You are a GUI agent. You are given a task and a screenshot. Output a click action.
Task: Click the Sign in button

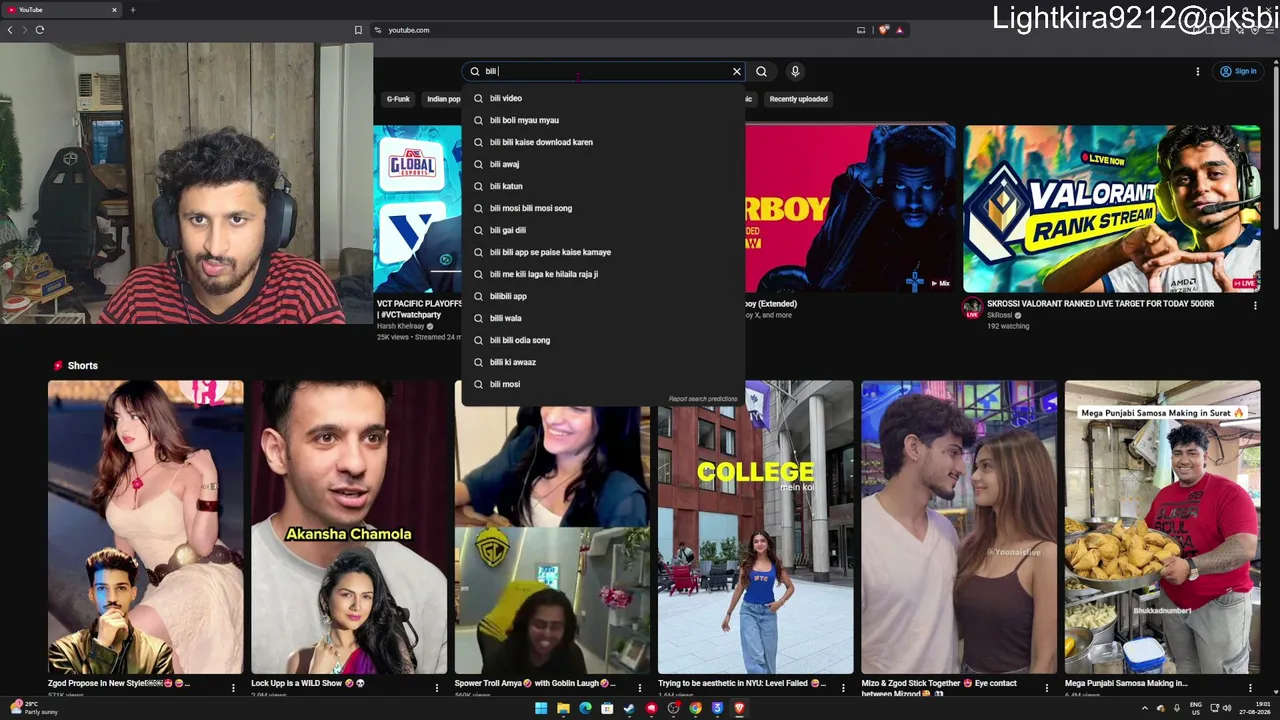1238,71
